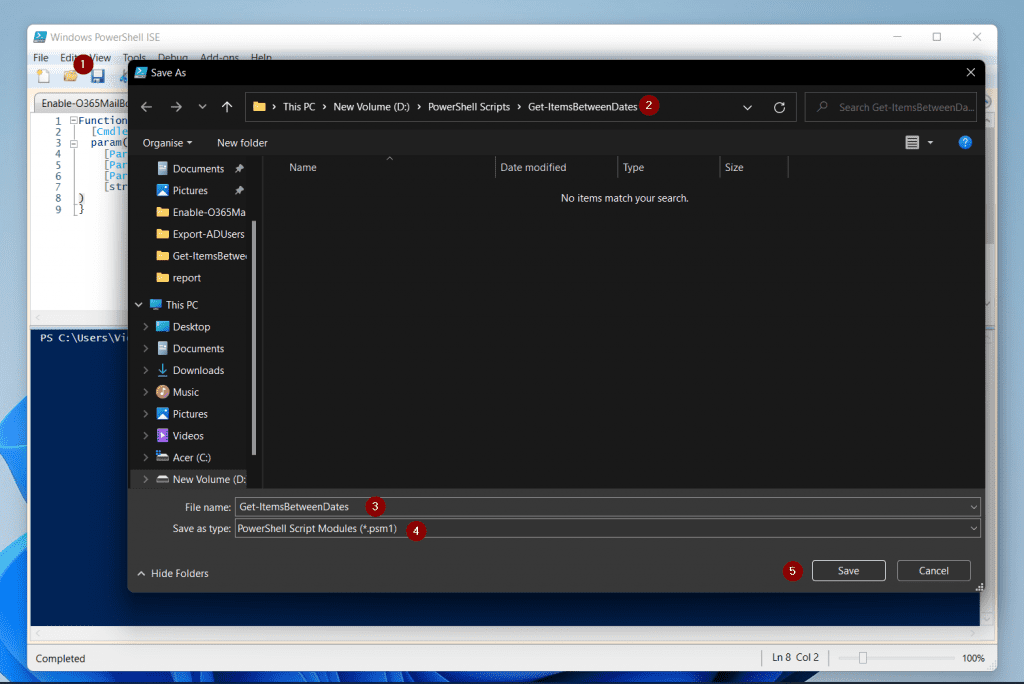
Task: Refresh the current folder listing
Action: [779, 107]
